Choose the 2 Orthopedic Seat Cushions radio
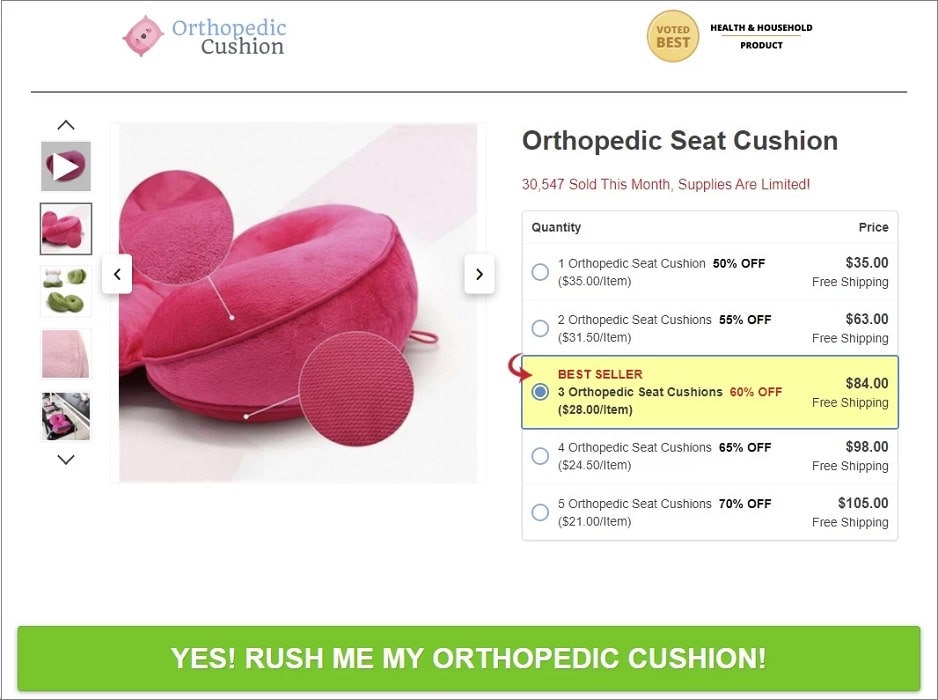 540,328
